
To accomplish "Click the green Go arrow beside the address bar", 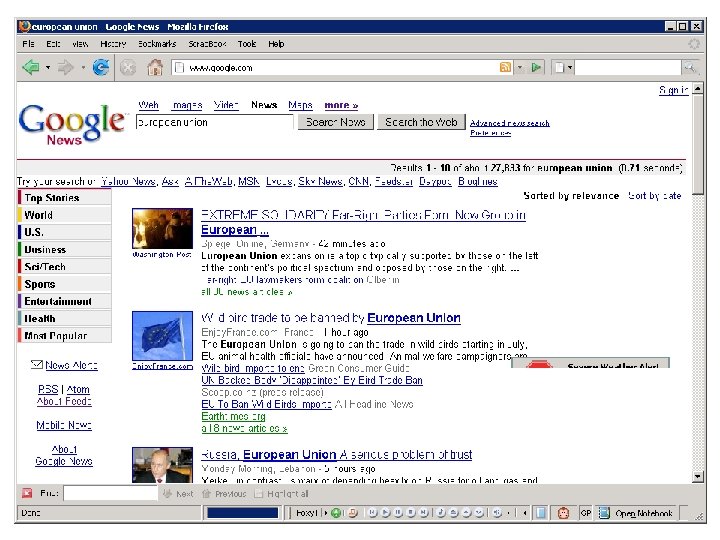I will coord(535,68).
